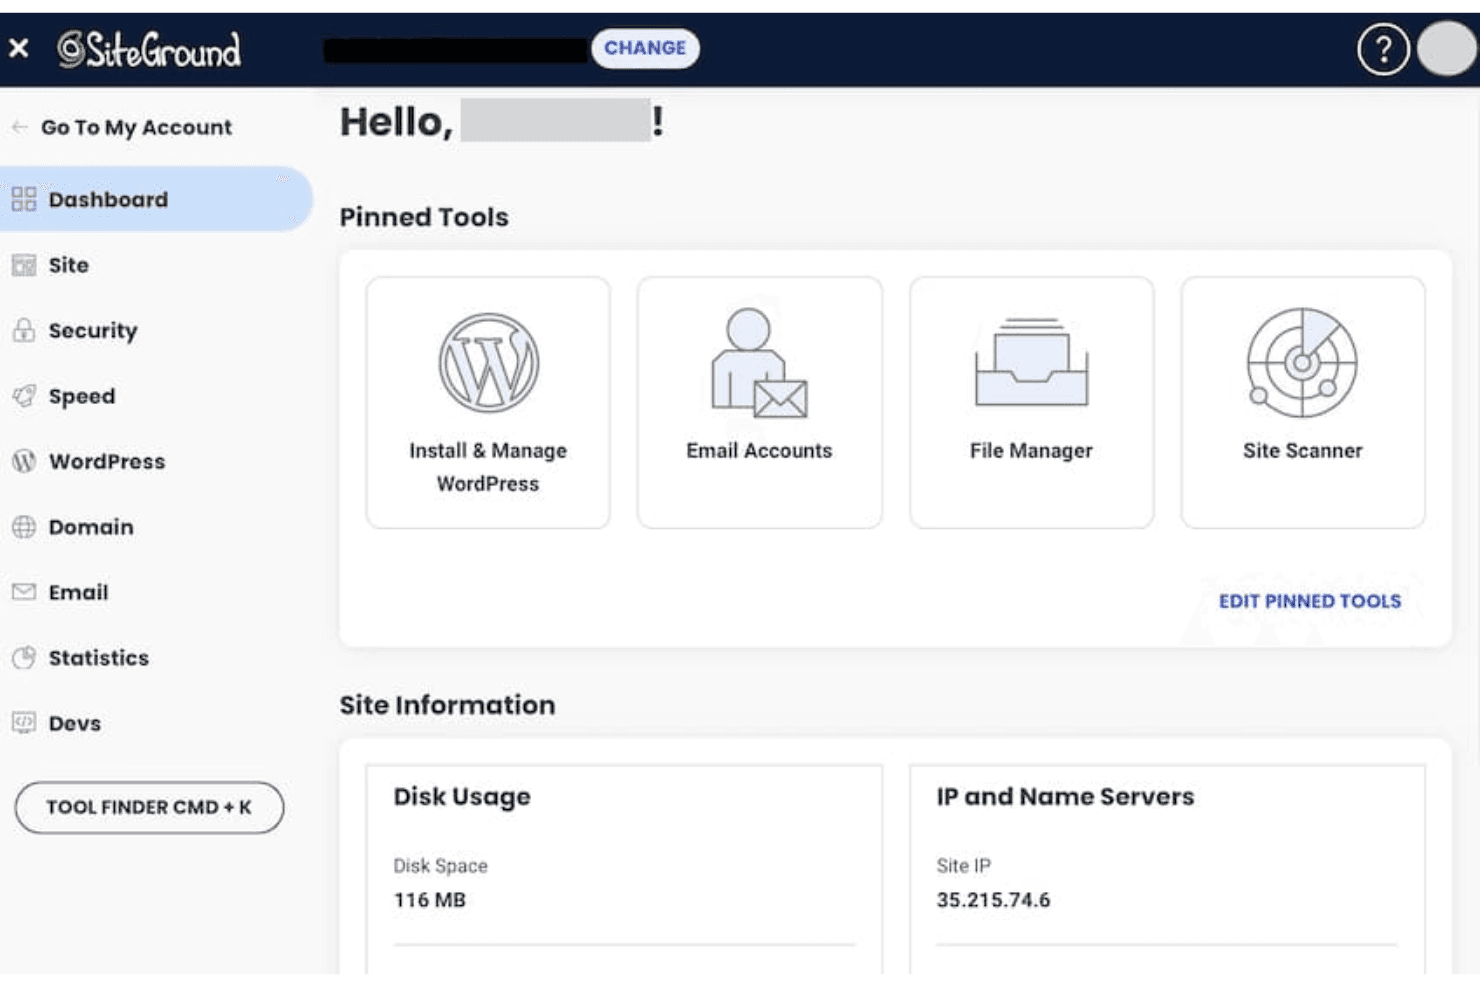Click the SiteGround logo

[x=149, y=49]
